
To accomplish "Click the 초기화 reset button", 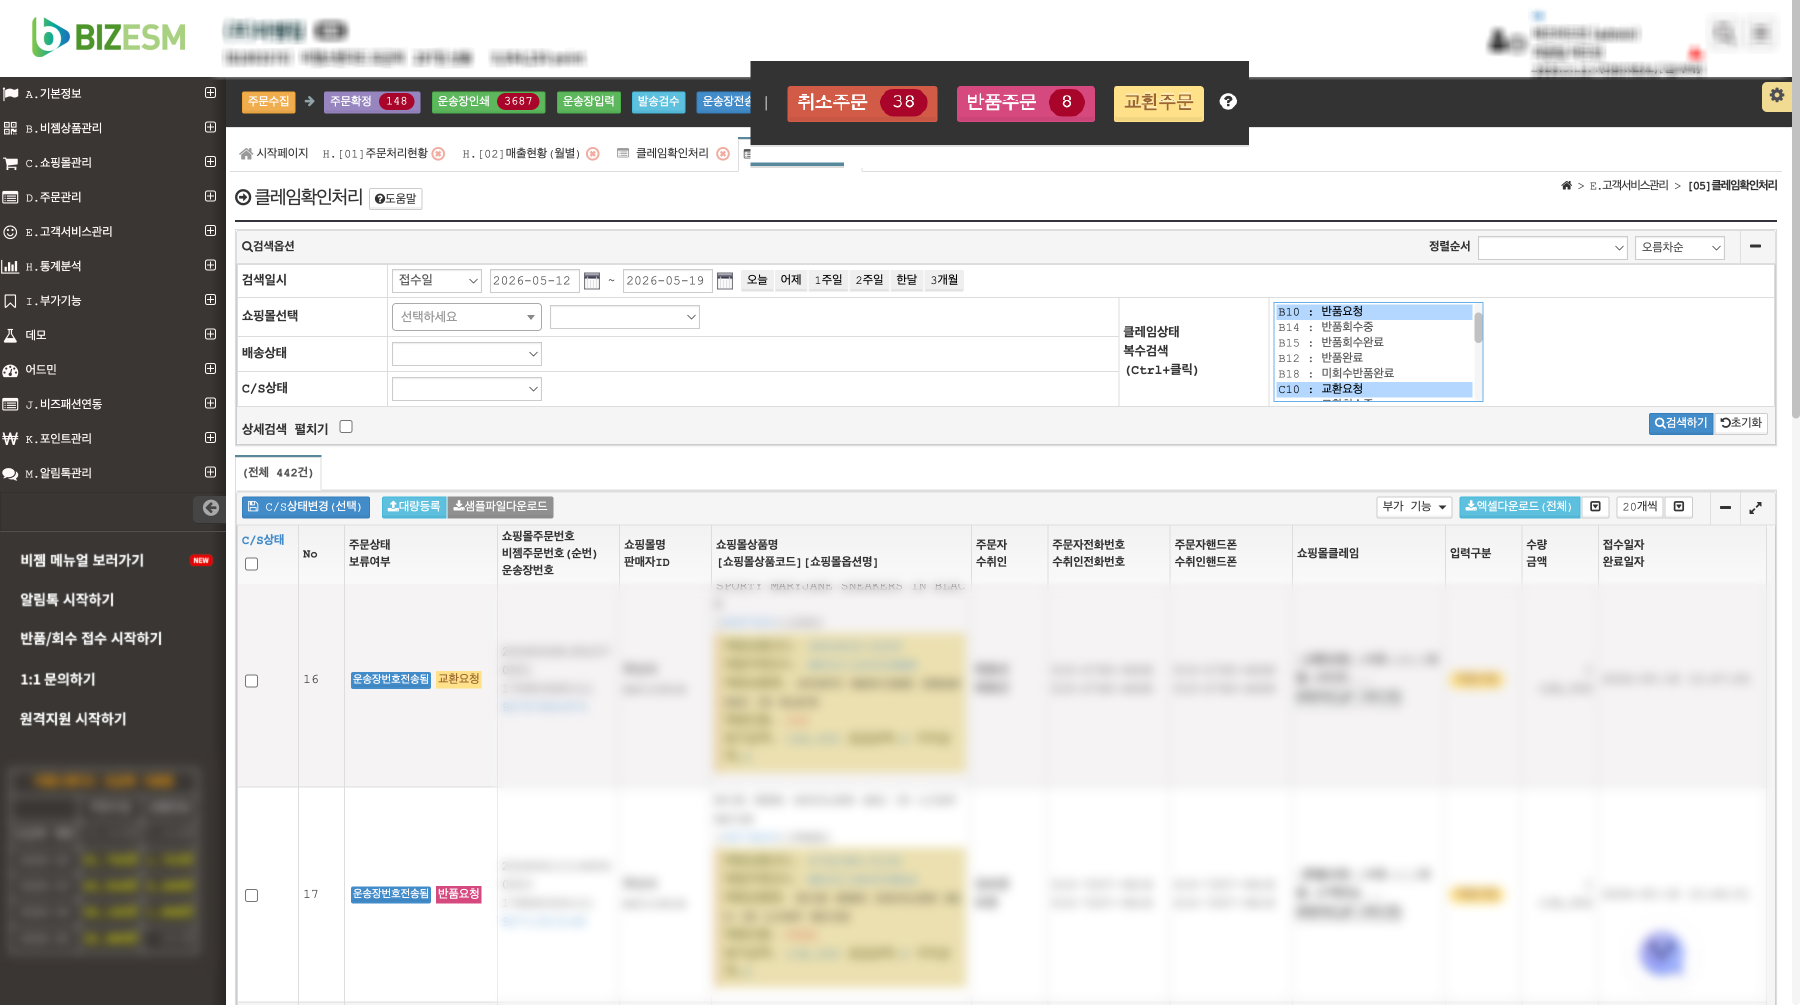I will (x=1741, y=424).
